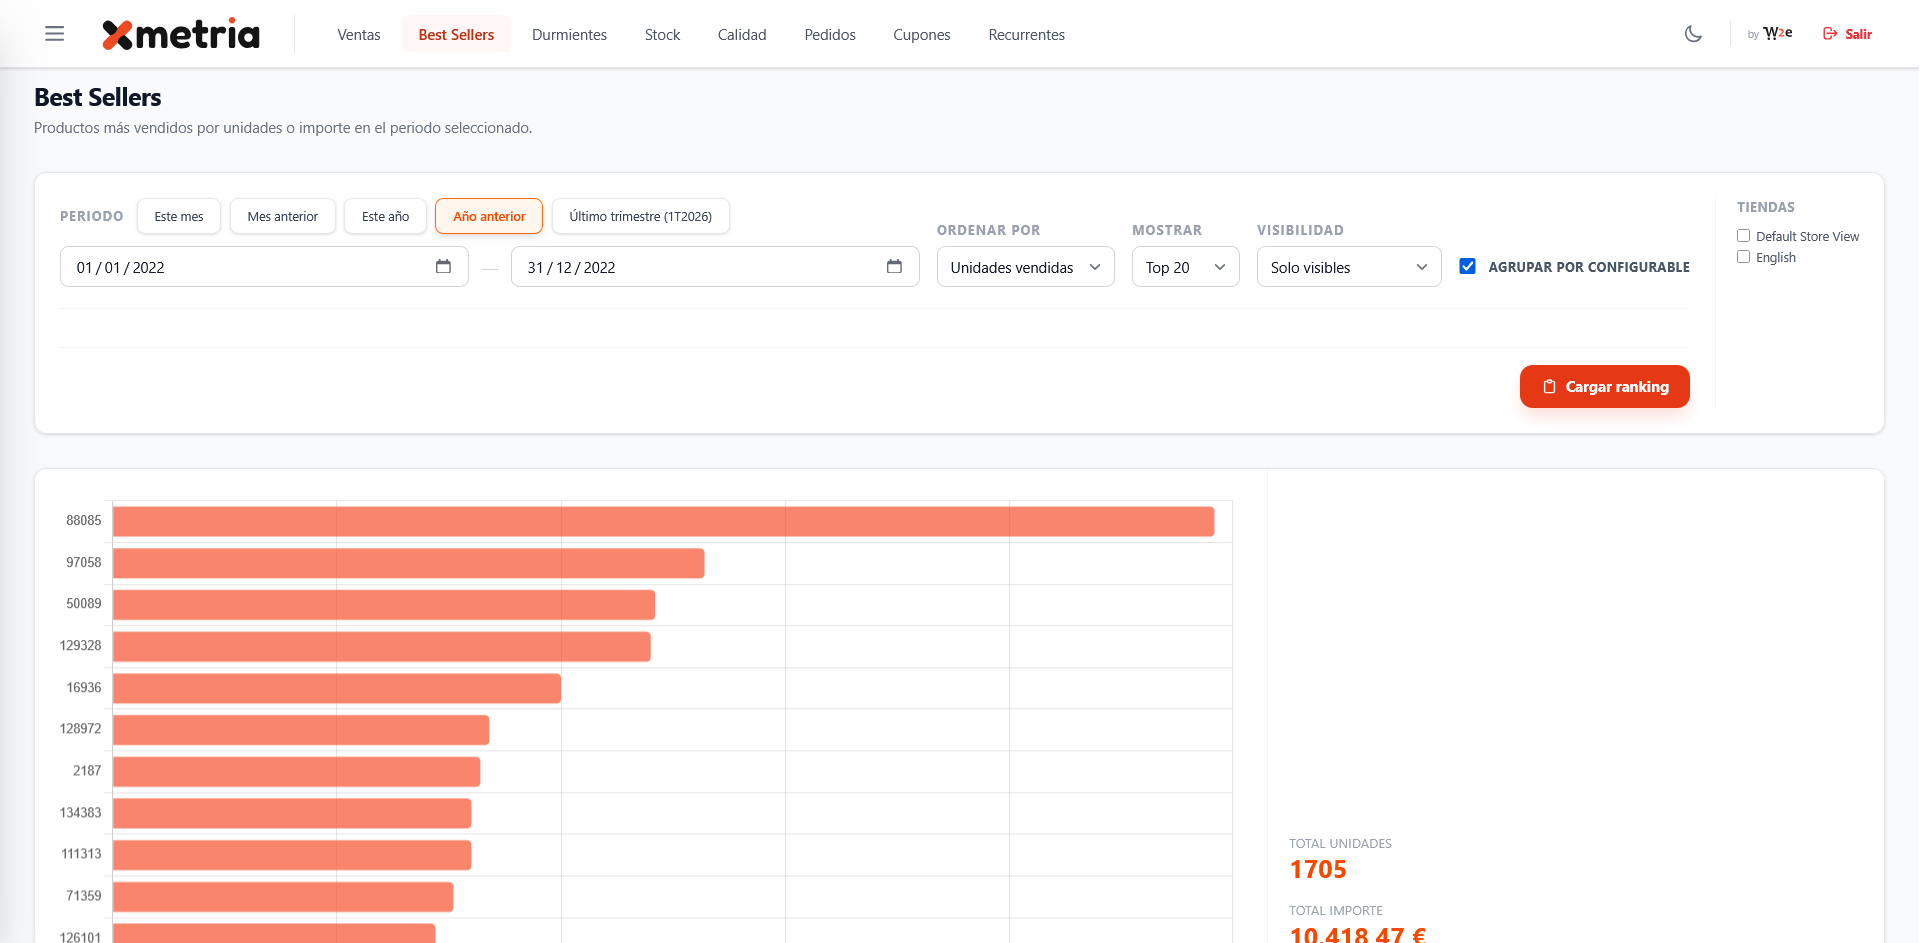1920x943 pixels.
Task: Click the Cargar ranking button
Action: pyautogui.click(x=1604, y=387)
